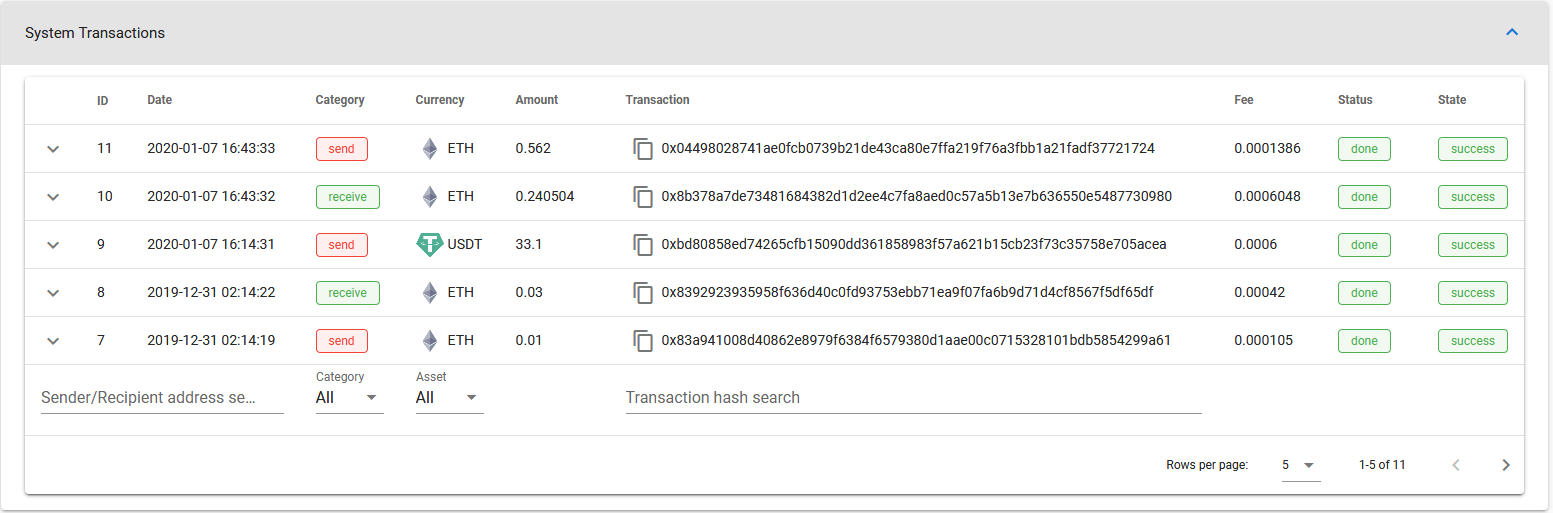Click the send badge in row 7

342,341
